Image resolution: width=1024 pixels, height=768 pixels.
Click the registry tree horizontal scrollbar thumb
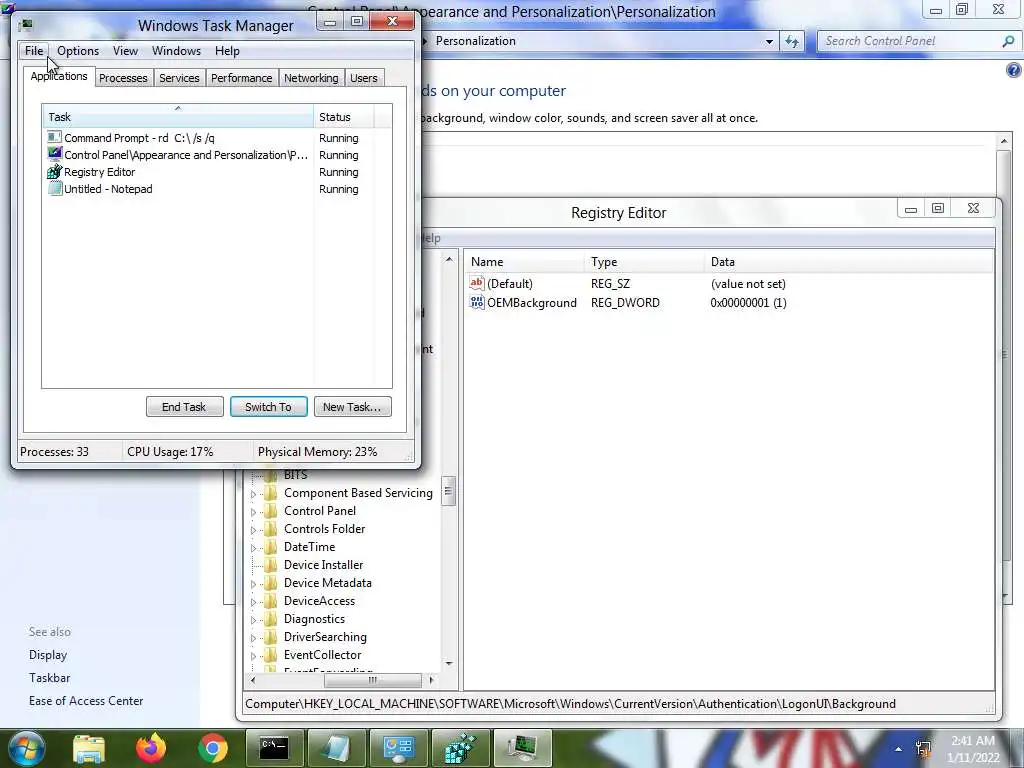point(372,680)
